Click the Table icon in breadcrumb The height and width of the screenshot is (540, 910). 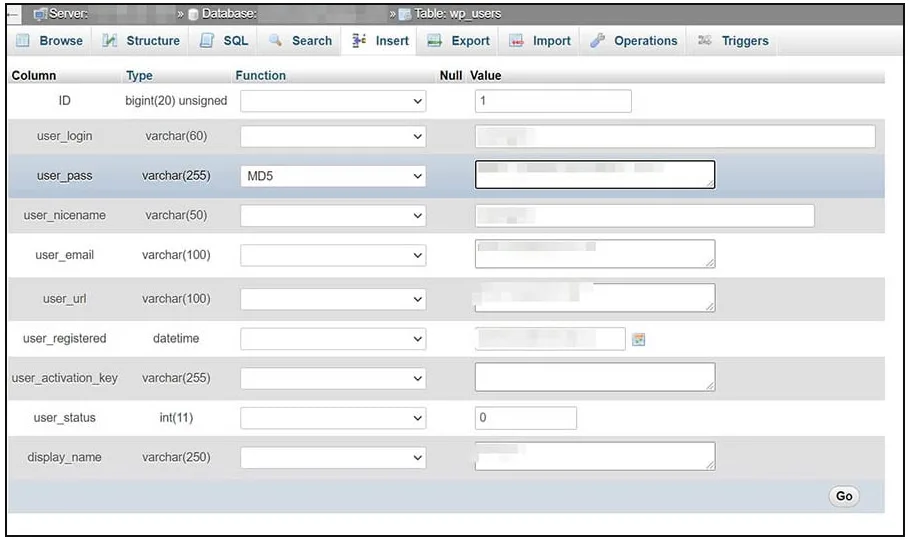point(405,14)
